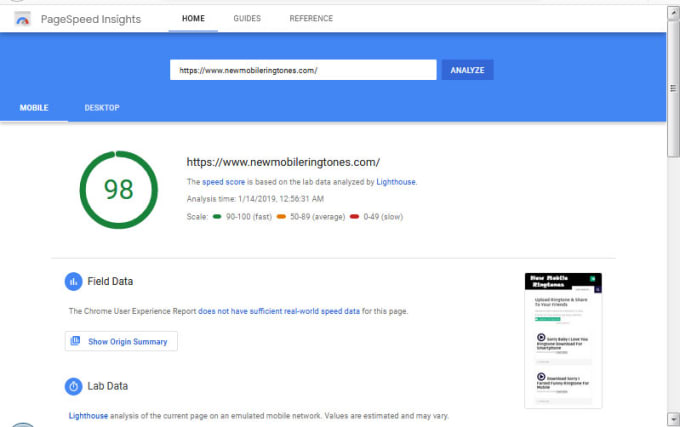Click the Analysis time text

pyautogui.click(x=255, y=199)
